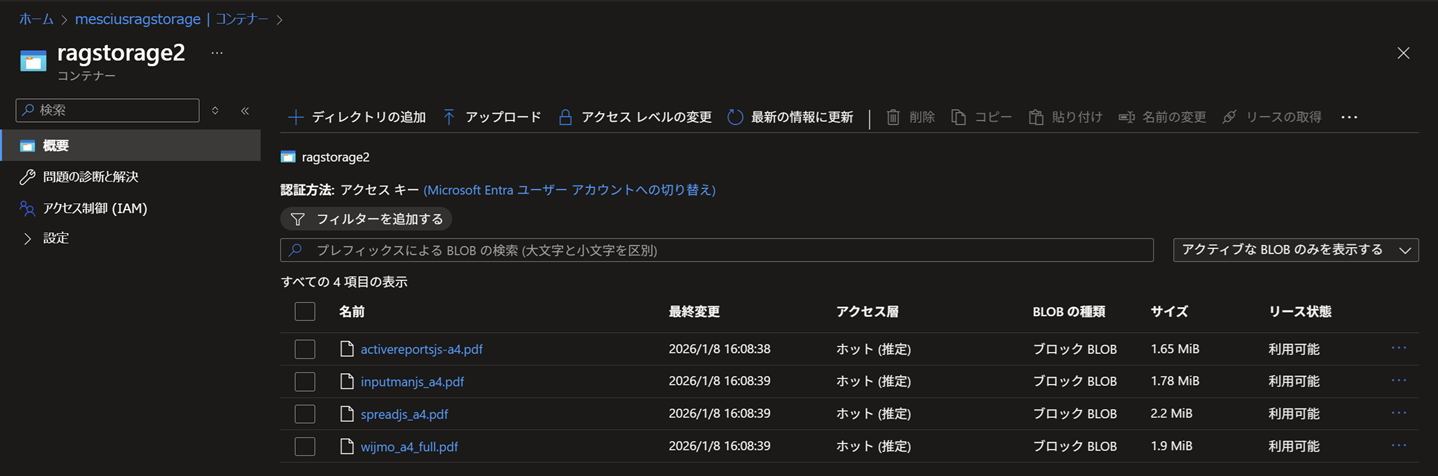1438x476 pixels.
Task: Open the wijmo_a4_full.pdf blob link
Action: 409,446
